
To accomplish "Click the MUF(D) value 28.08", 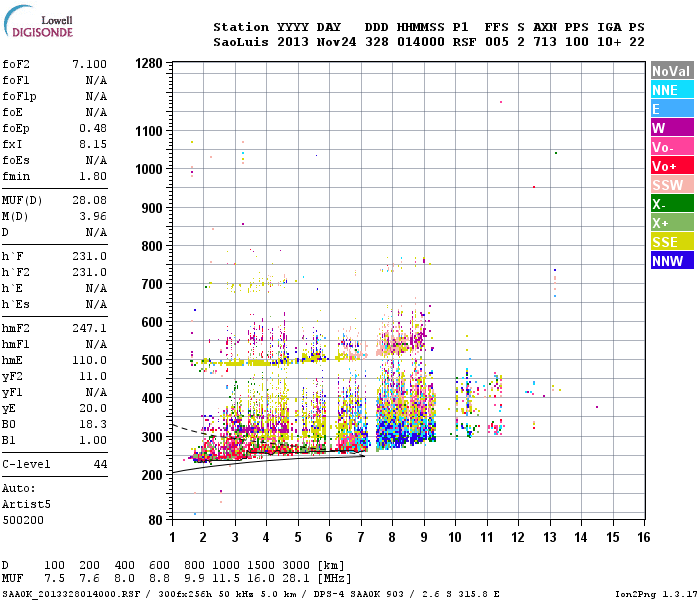I will [90, 200].
